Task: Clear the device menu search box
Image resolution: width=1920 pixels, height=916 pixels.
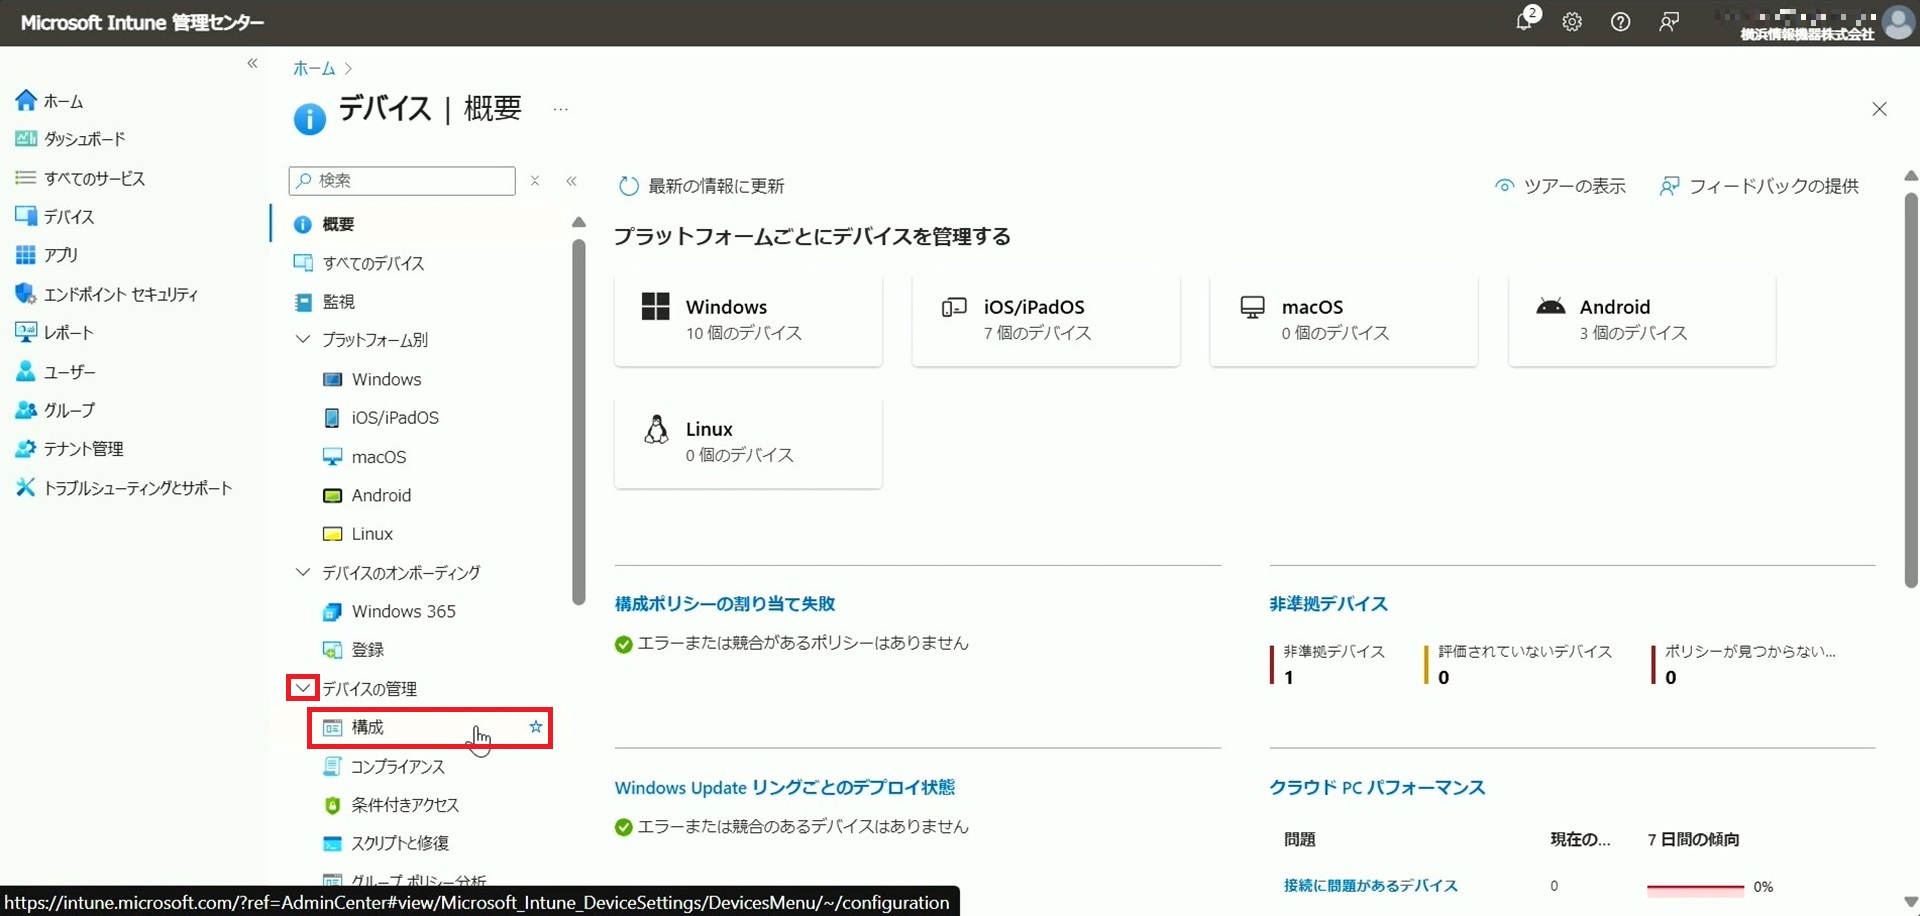Action: (535, 180)
